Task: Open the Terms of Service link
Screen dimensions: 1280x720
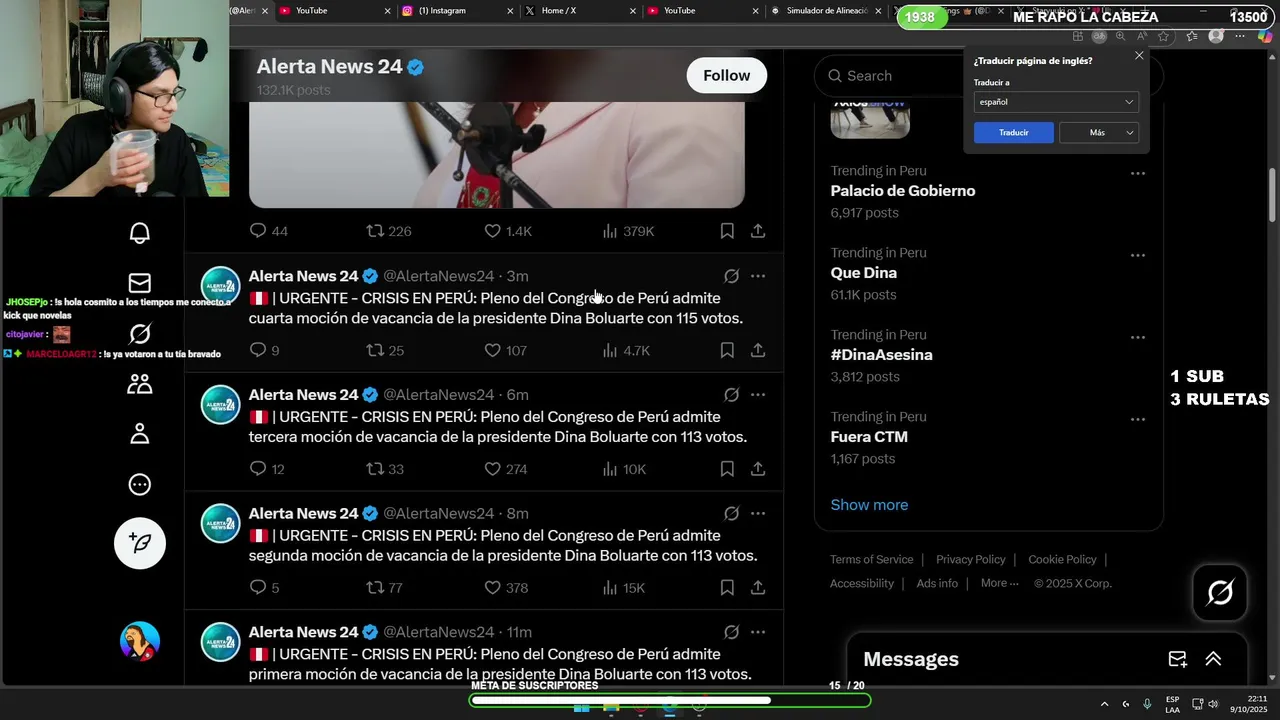Action: click(x=872, y=560)
